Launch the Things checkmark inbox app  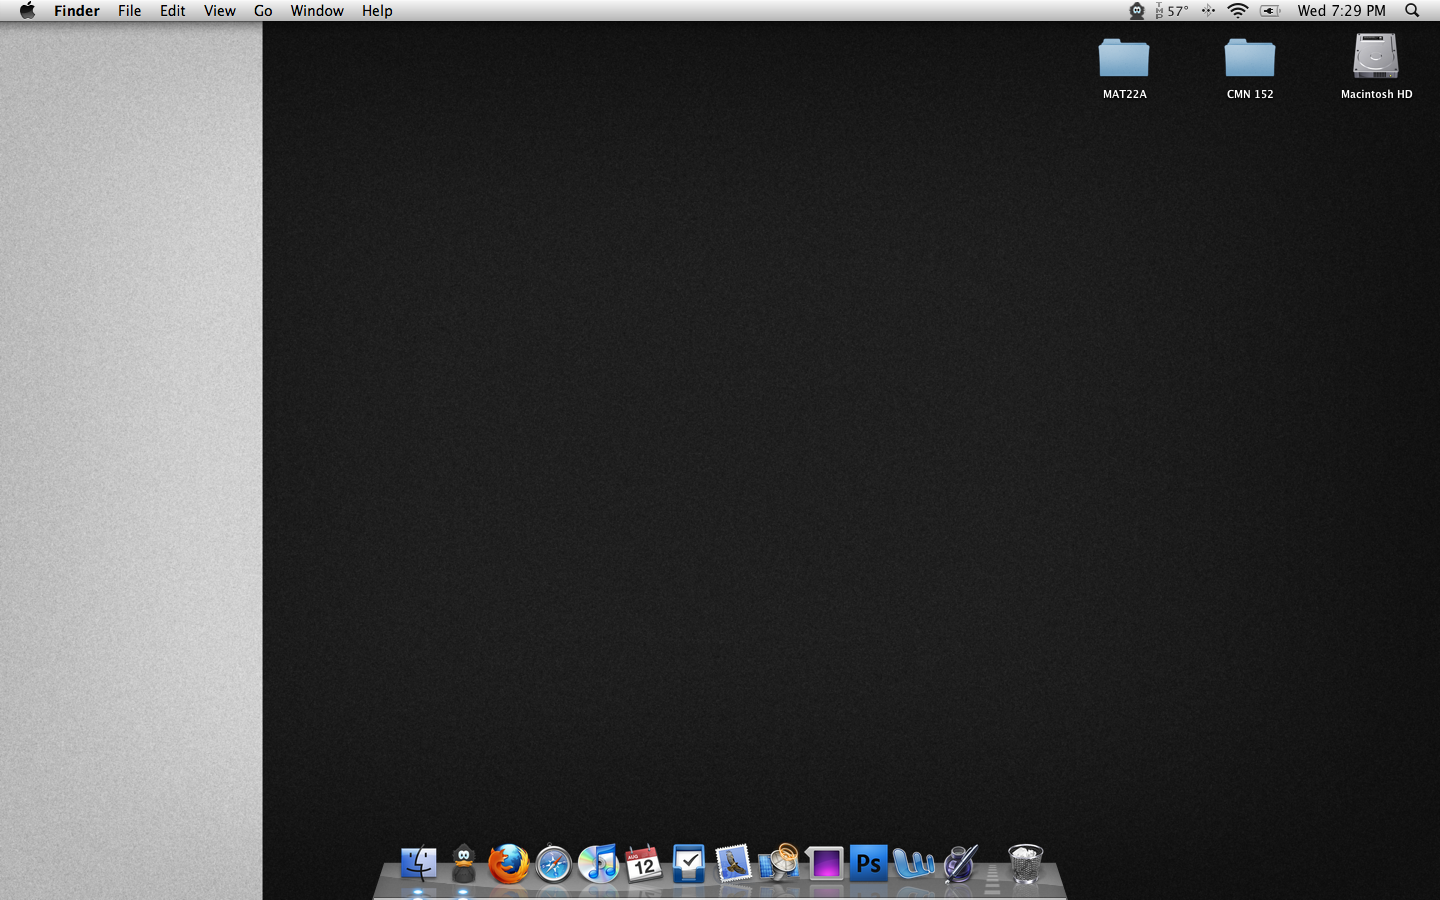[688, 864]
